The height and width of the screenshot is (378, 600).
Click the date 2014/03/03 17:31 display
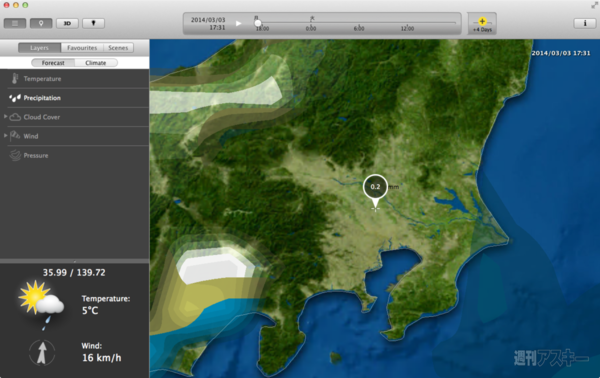pos(208,23)
